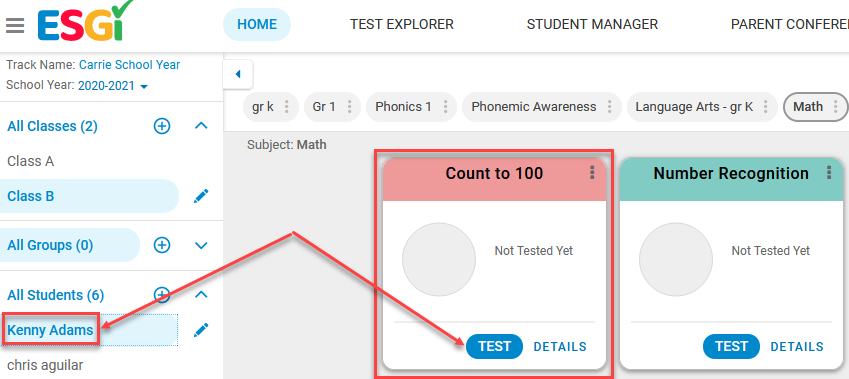Expand the All Groups section

[x=201, y=246]
